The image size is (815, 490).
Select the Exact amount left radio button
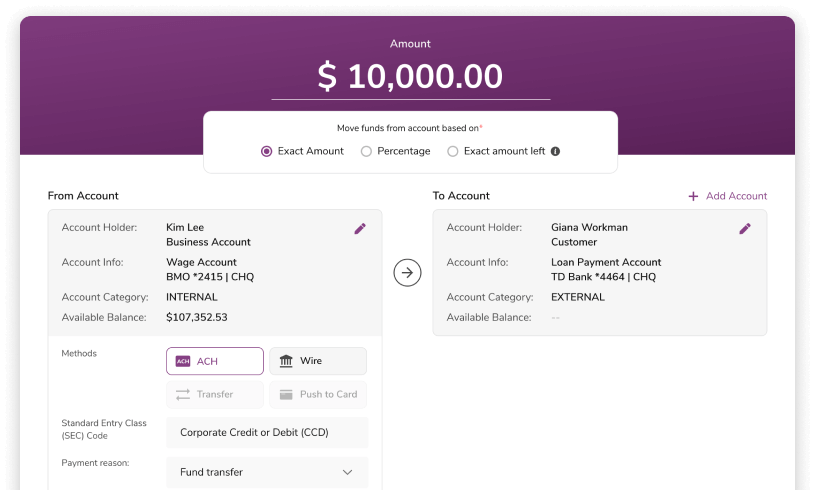pyautogui.click(x=453, y=152)
